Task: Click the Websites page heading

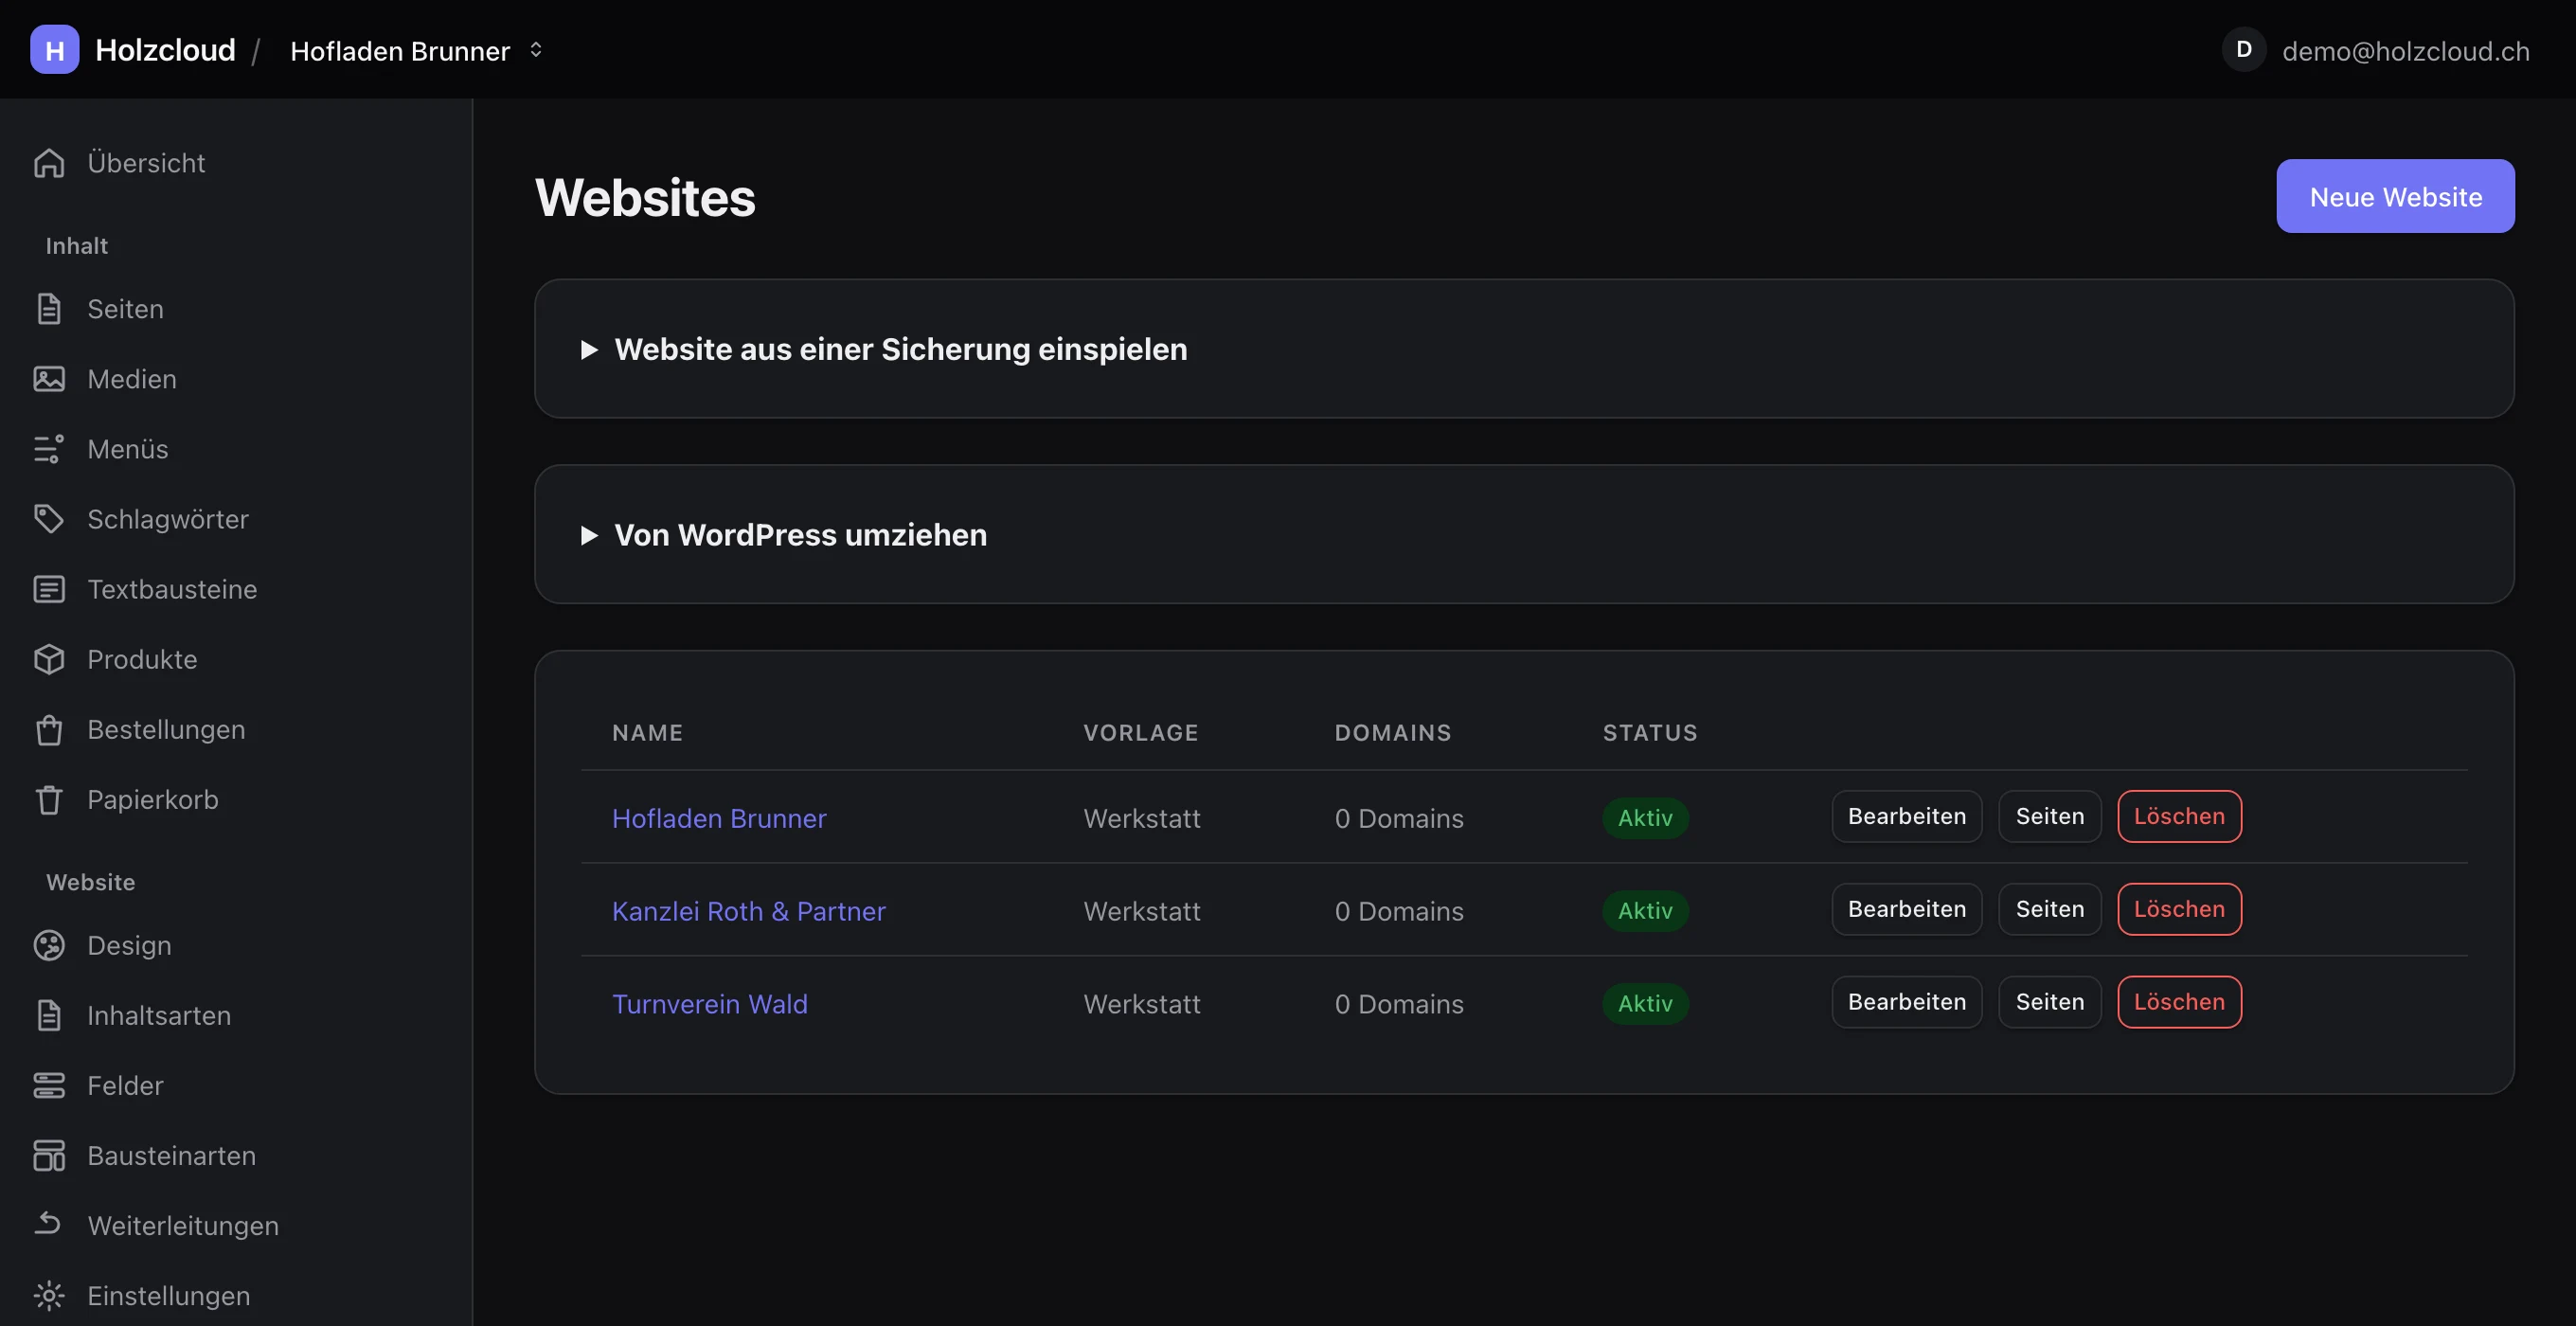Action: [x=645, y=197]
